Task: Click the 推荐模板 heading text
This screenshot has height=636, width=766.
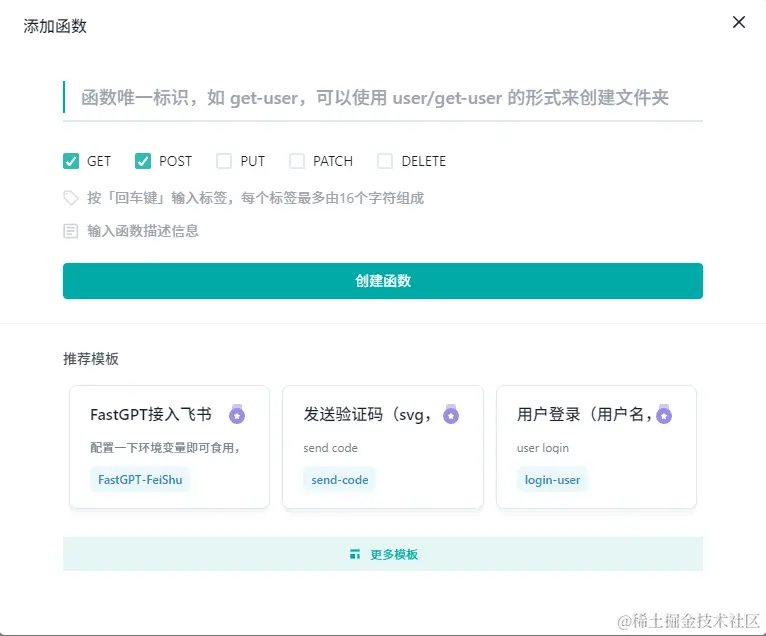Action: pos(91,359)
